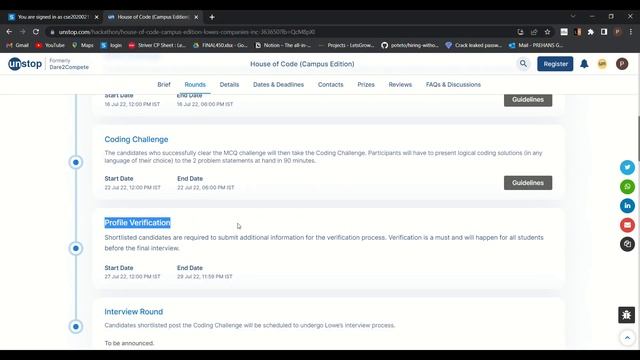Viewport: 640px width, 360px height.
Task: Click the browser forward arrow
Action: click(22, 32)
